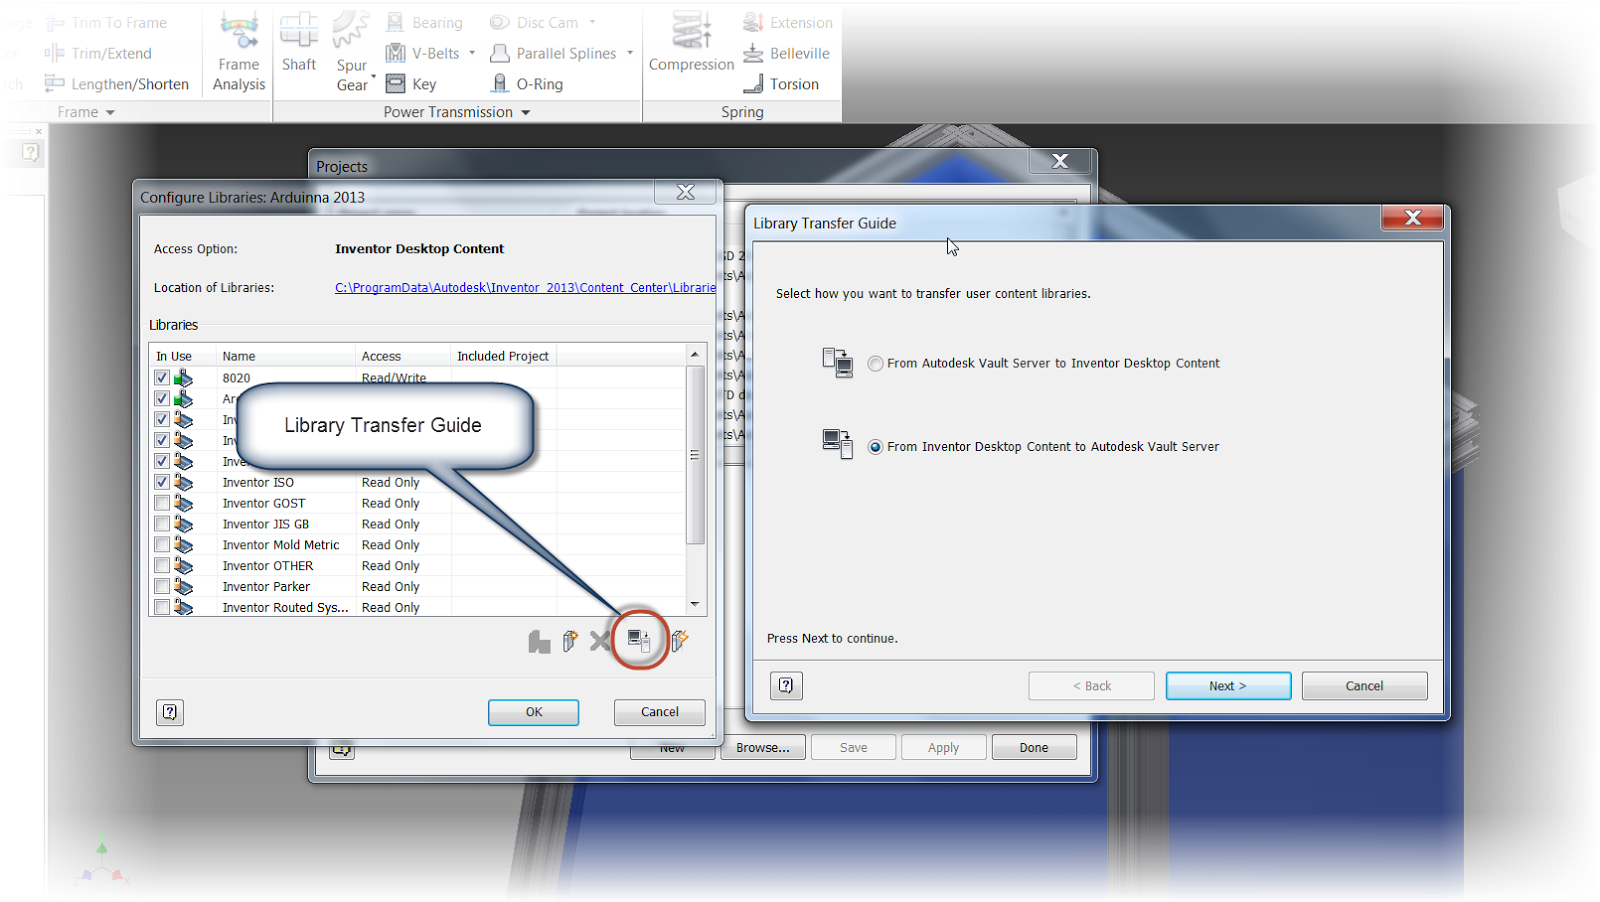Click the Create Library icon in Configure Libraries
The height and width of the screenshot is (902, 1600).
pos(539,641)
